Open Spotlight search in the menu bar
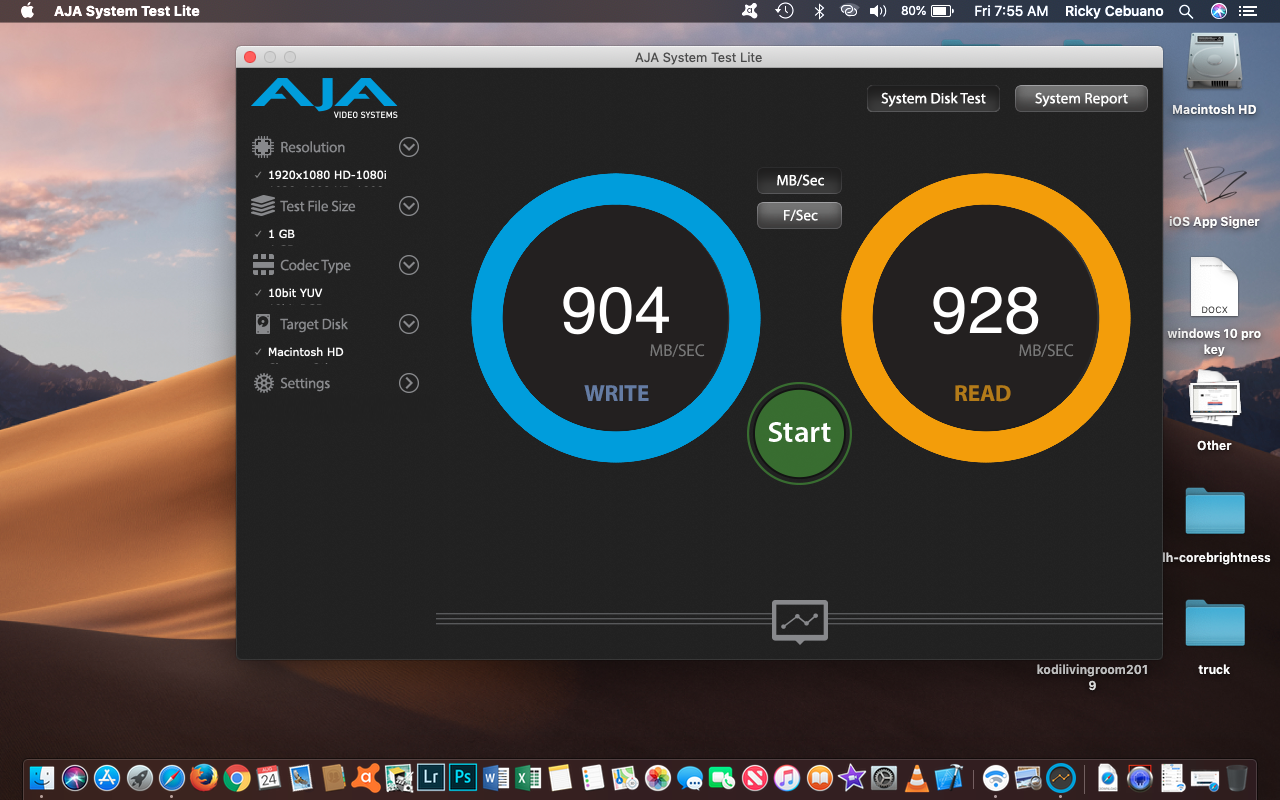 [x=1186, y=11]
